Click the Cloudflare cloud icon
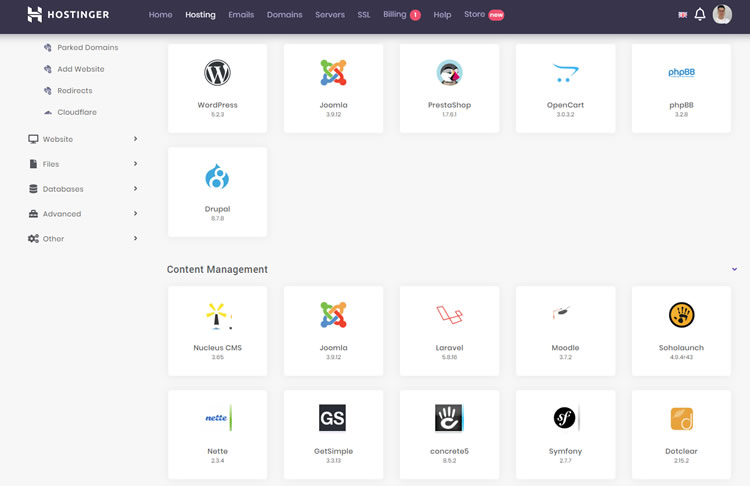Image resolution: width=750 pixels, height=486 pixels. click(48, 112)
